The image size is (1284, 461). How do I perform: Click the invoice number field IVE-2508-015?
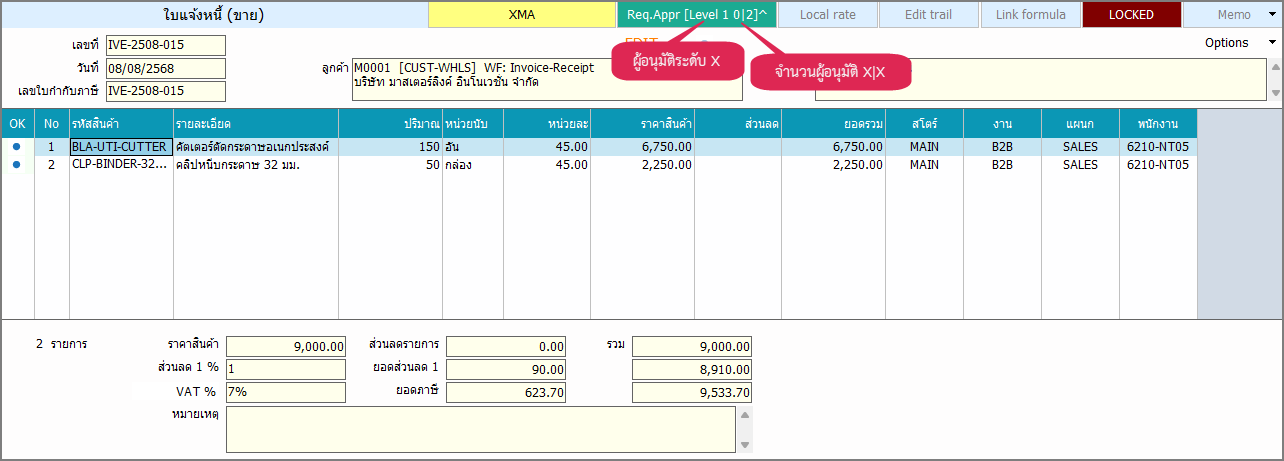pyautogui.click(x=165, y=45)
